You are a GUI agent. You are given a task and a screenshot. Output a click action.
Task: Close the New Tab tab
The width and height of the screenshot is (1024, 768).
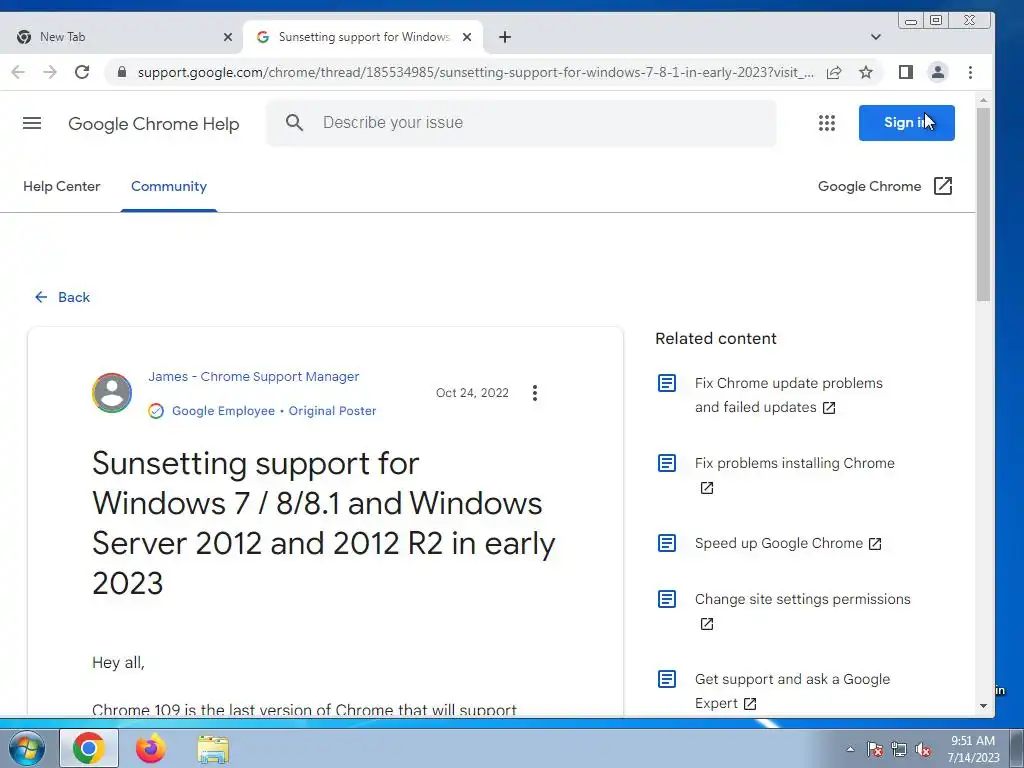click(x=228, y=37)
